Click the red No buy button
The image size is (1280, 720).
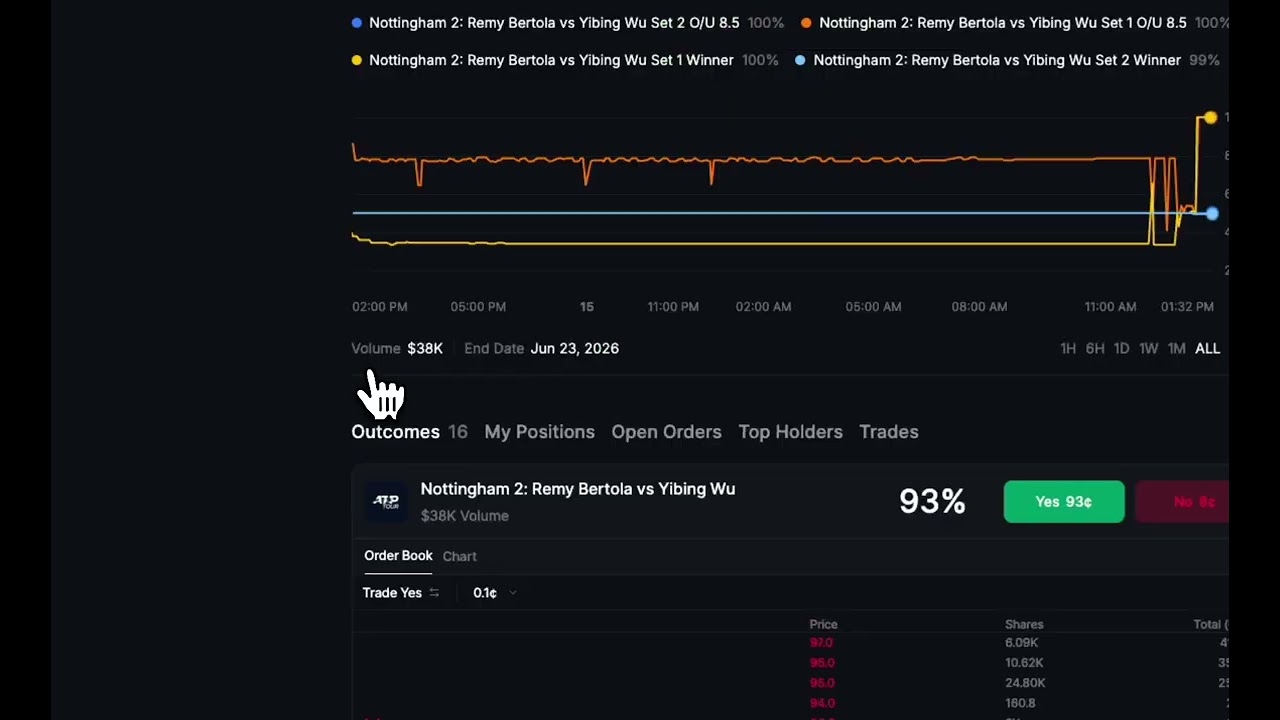[x=1184, y=502]
